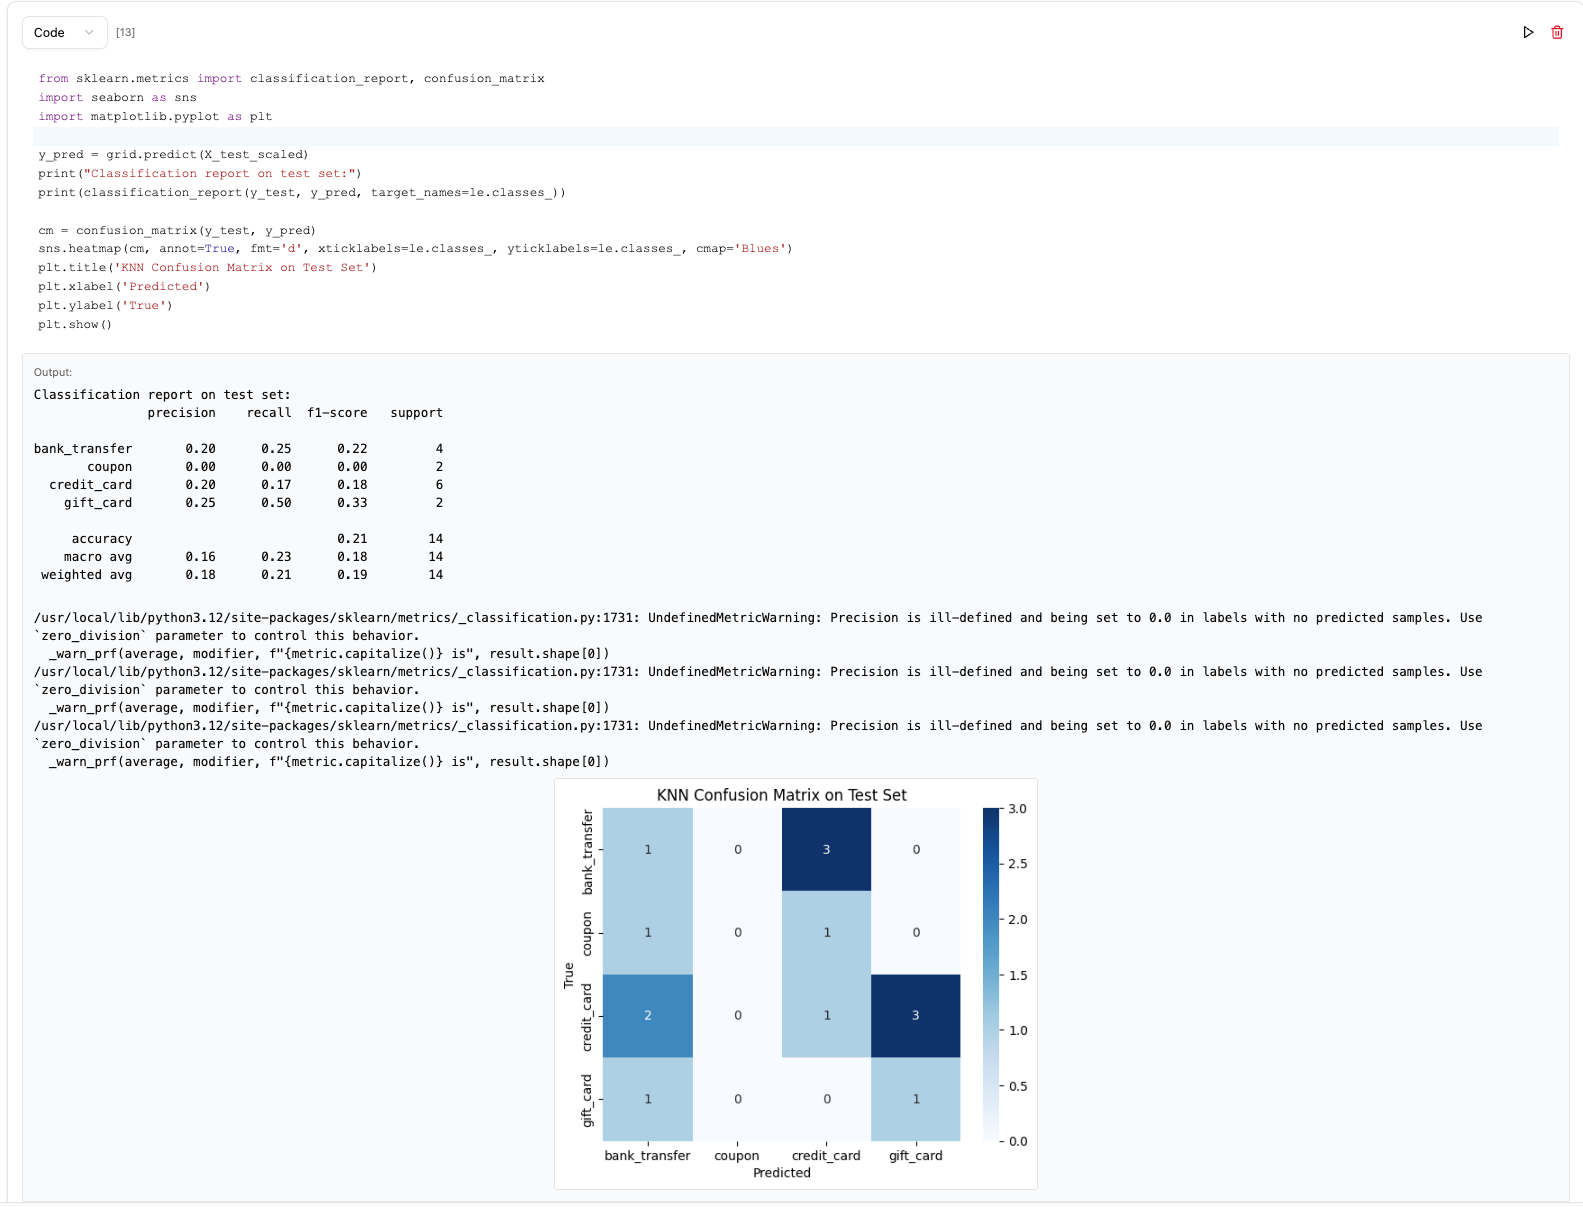Delete this cell using the red trash icon
1583x1207 pixels.
point(1557,33)
